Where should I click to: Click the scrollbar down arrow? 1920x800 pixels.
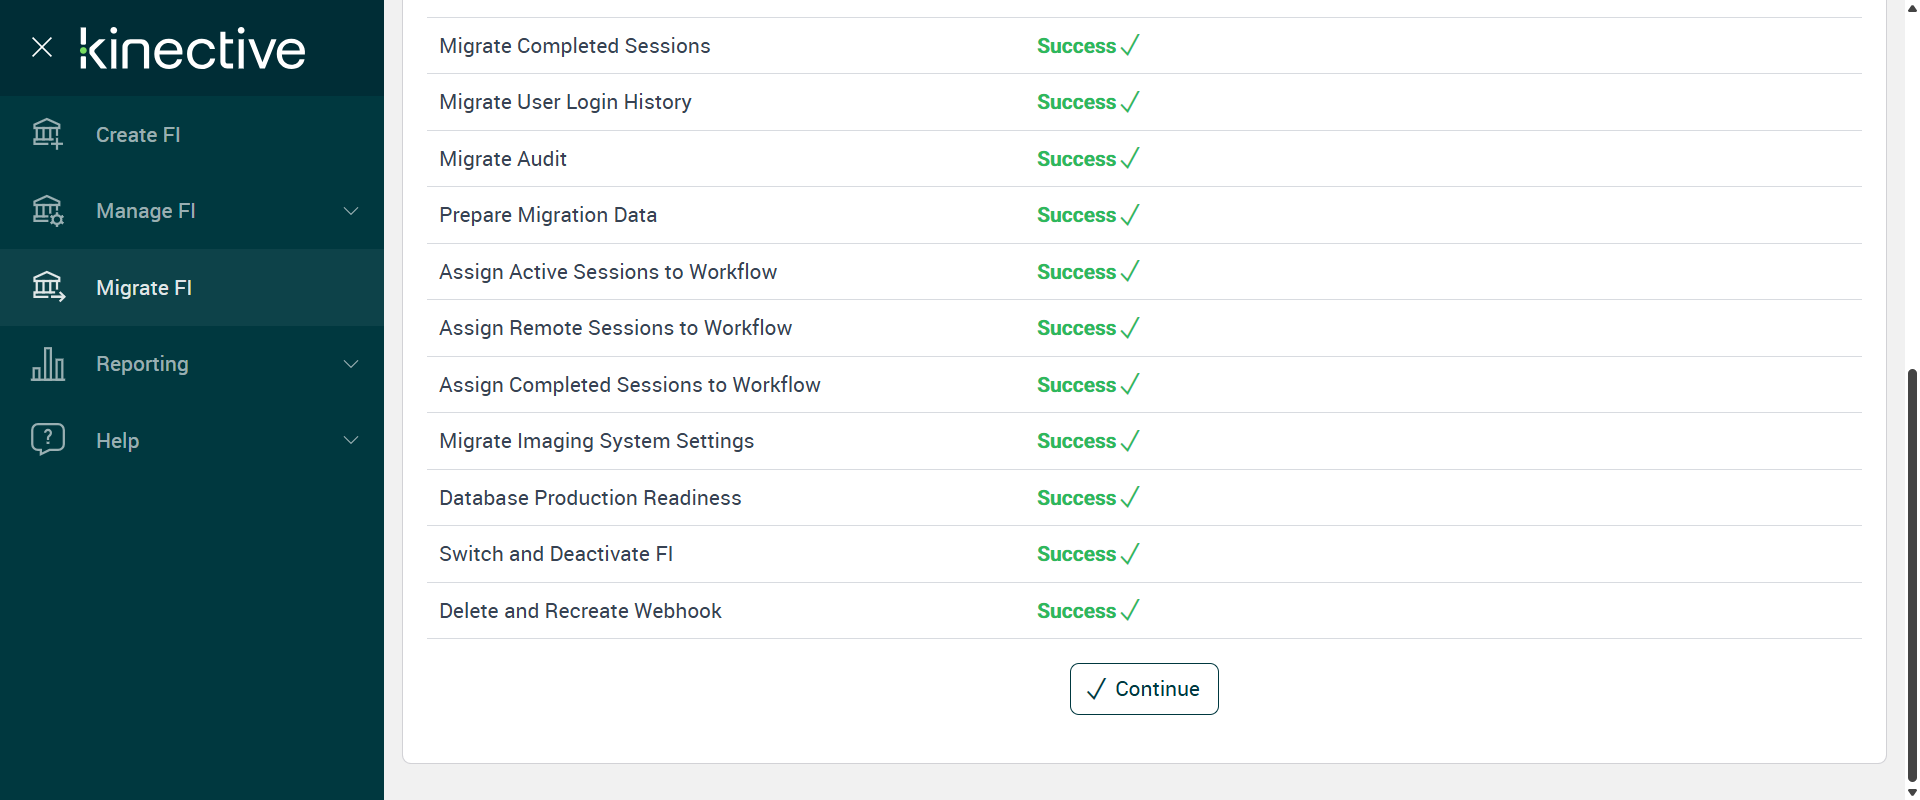1912,792
